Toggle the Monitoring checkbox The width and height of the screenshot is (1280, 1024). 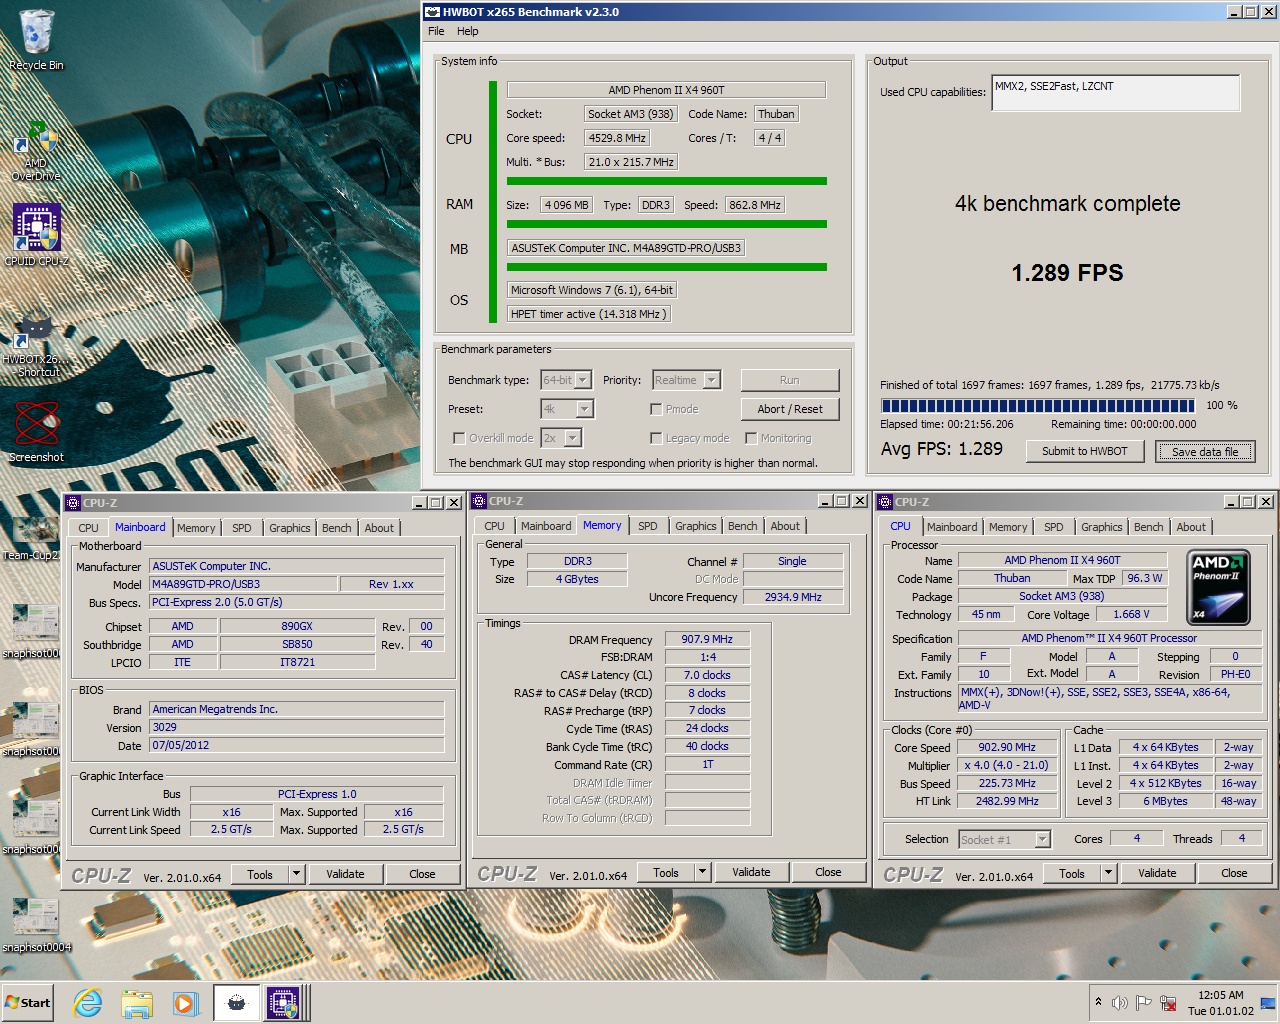(x=751, y=438)
